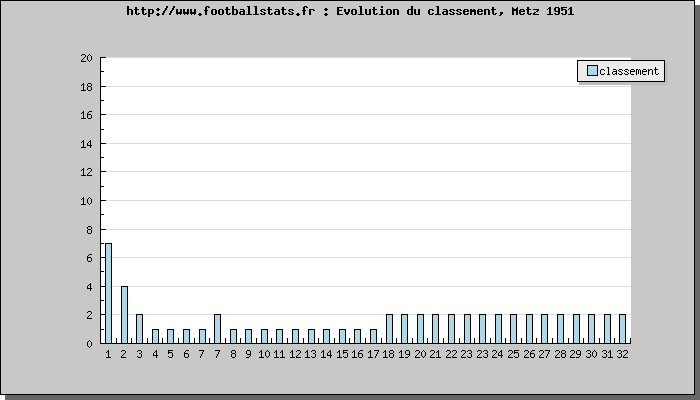The height and width of the screenshot is (400, 700).
Task: Select the x-axis label '14'
Action: tap(326, 354)
